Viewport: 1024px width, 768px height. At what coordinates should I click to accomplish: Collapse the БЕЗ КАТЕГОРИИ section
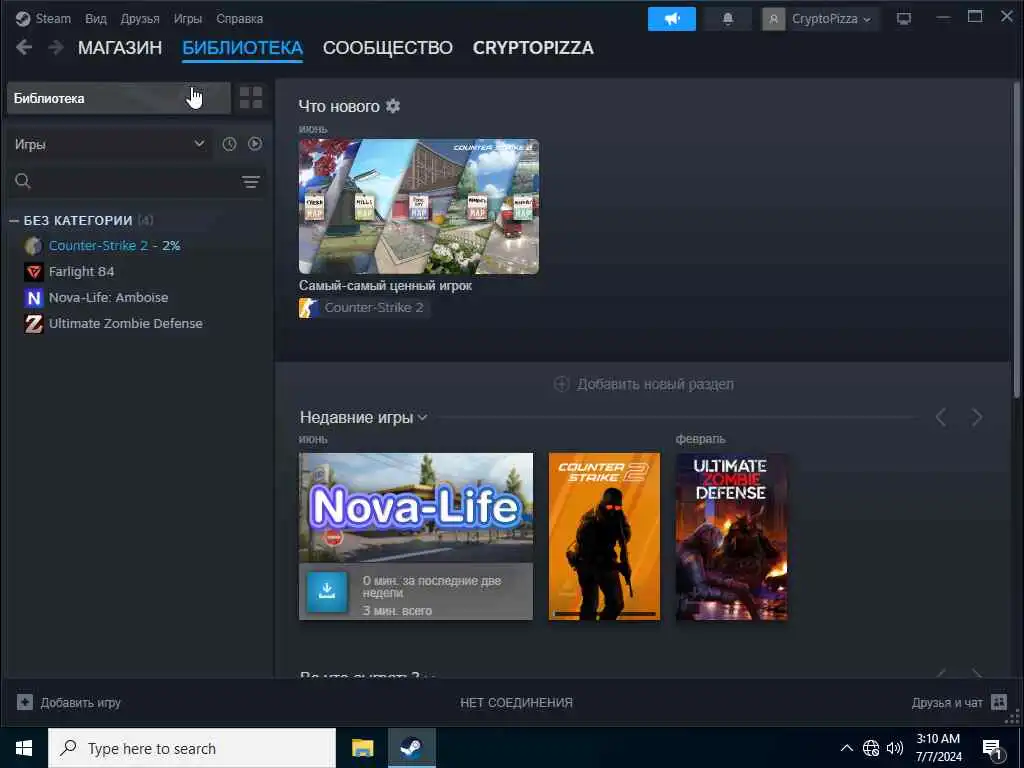(x=14, y=221)
